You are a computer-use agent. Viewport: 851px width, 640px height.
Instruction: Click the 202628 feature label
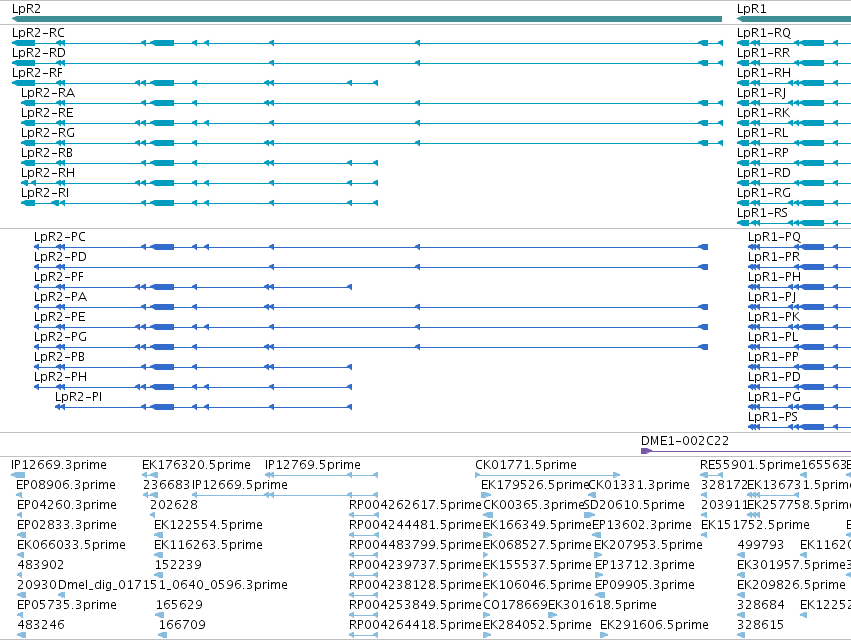tap(174, 505)
